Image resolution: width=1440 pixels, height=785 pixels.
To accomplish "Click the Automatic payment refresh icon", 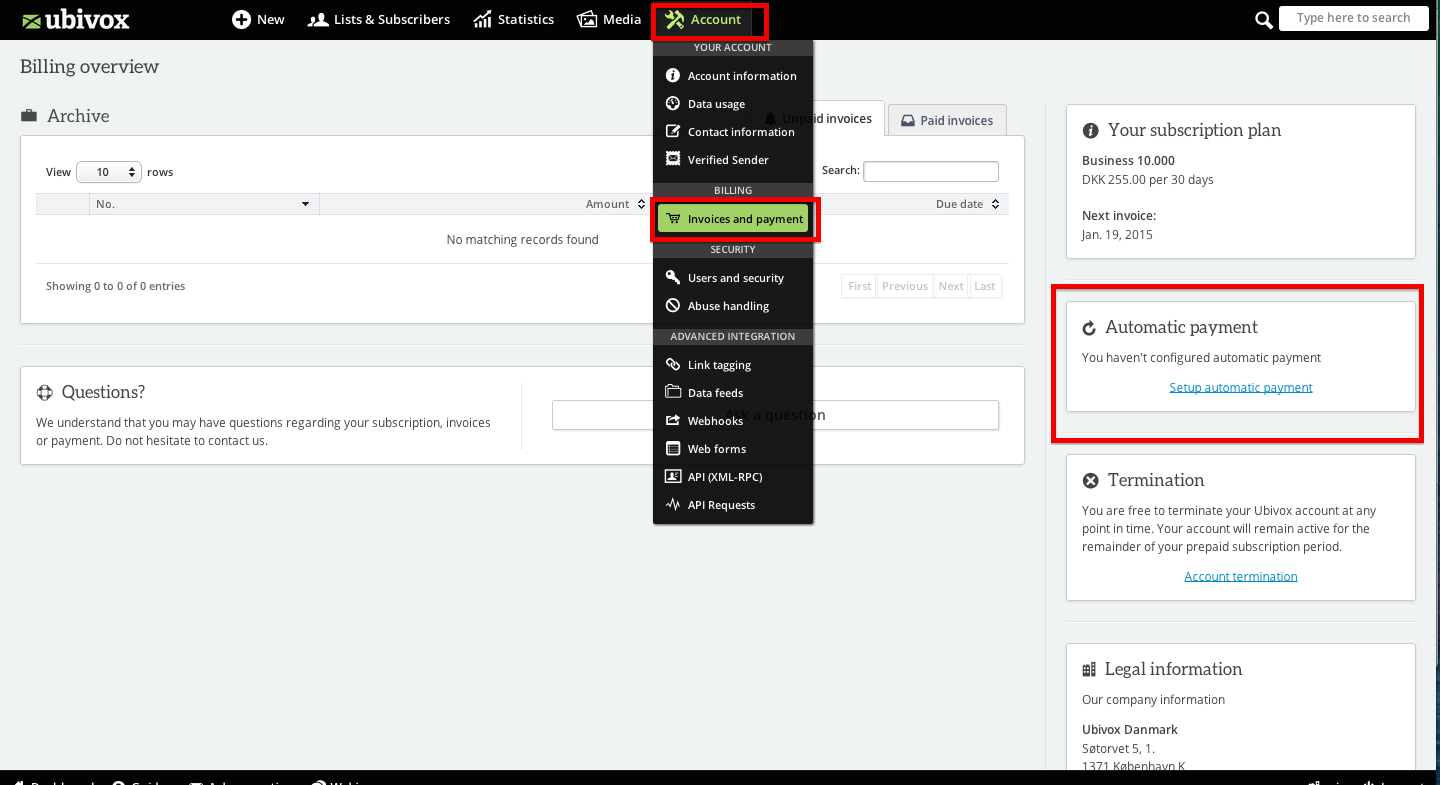I will coord(1090,328).
